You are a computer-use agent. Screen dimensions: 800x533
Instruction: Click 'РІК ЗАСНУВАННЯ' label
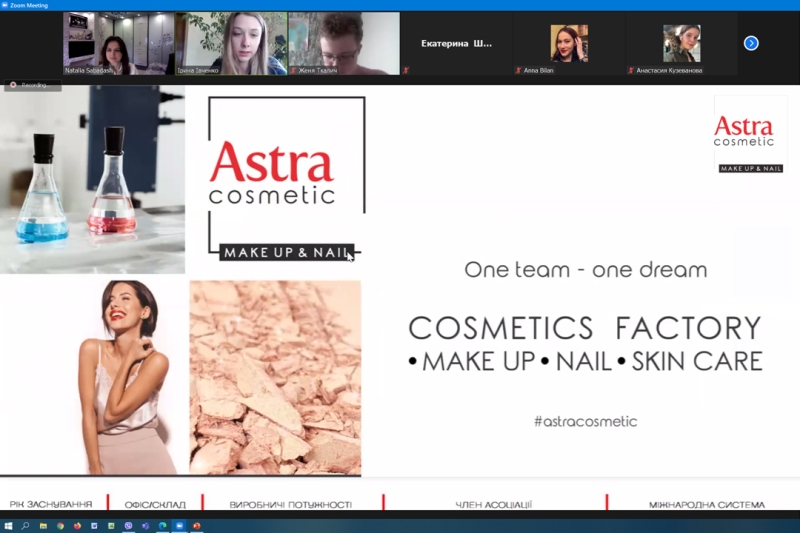[51, 504]
